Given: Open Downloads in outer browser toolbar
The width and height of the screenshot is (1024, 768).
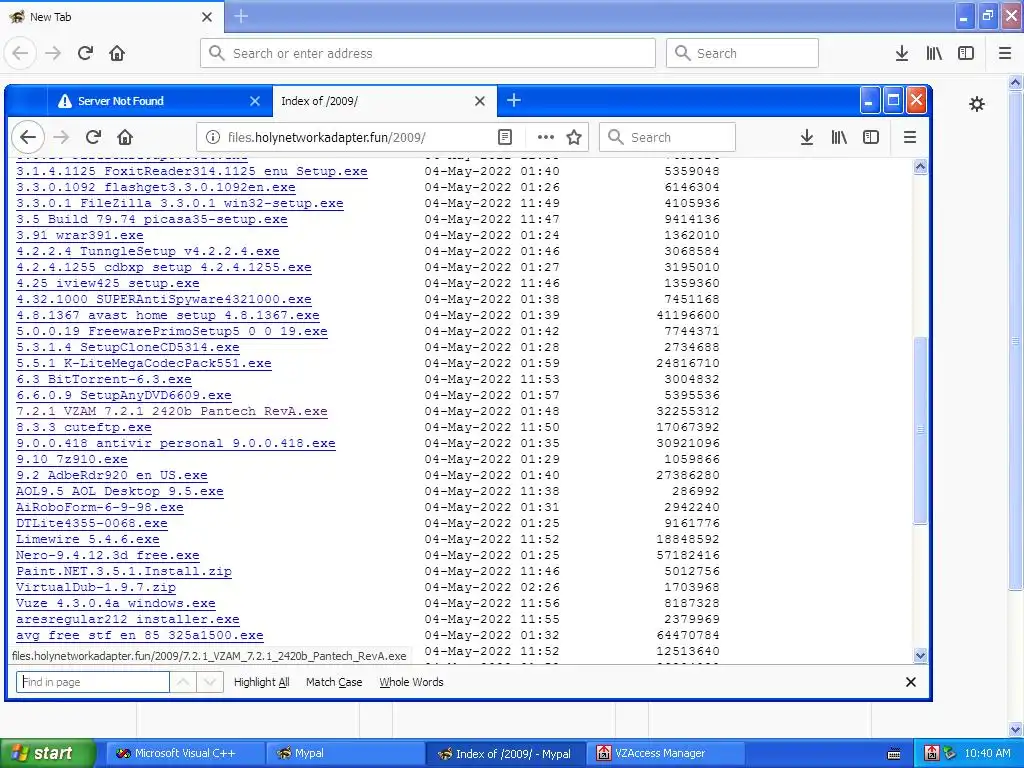Looking at the screenshot, I should 902,53.
